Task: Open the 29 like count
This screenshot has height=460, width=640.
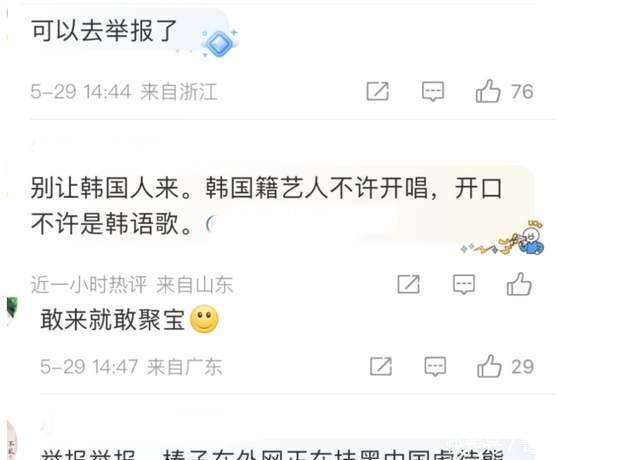Action: [522, 367]
